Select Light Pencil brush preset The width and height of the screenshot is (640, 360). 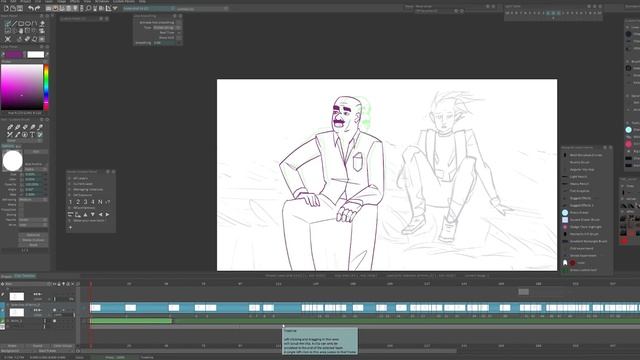[579, 177]
